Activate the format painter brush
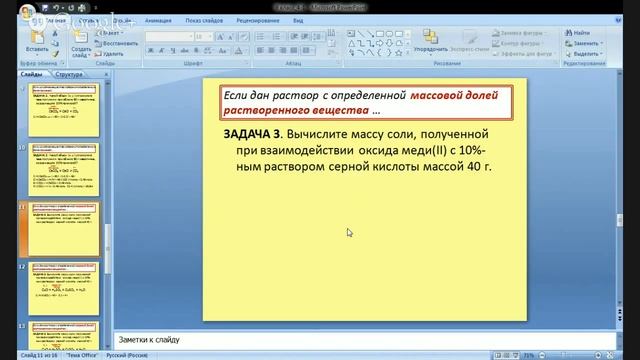Image resolution: width=640 pixels, height=360 pixels. [55, 54]
